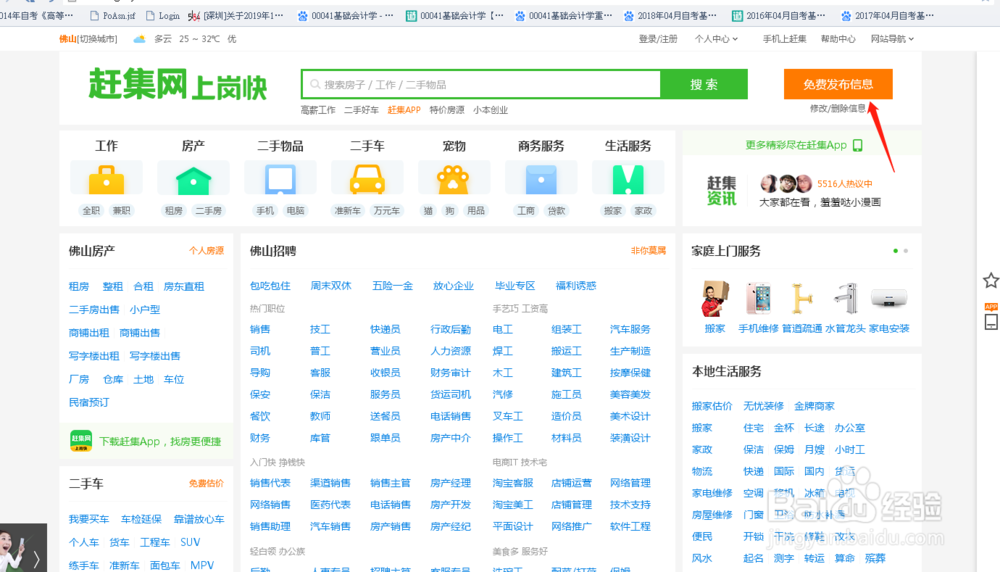Select the 家政 tag under 生活服务
Screen dimensions: 1000x572
coord(643,210)
